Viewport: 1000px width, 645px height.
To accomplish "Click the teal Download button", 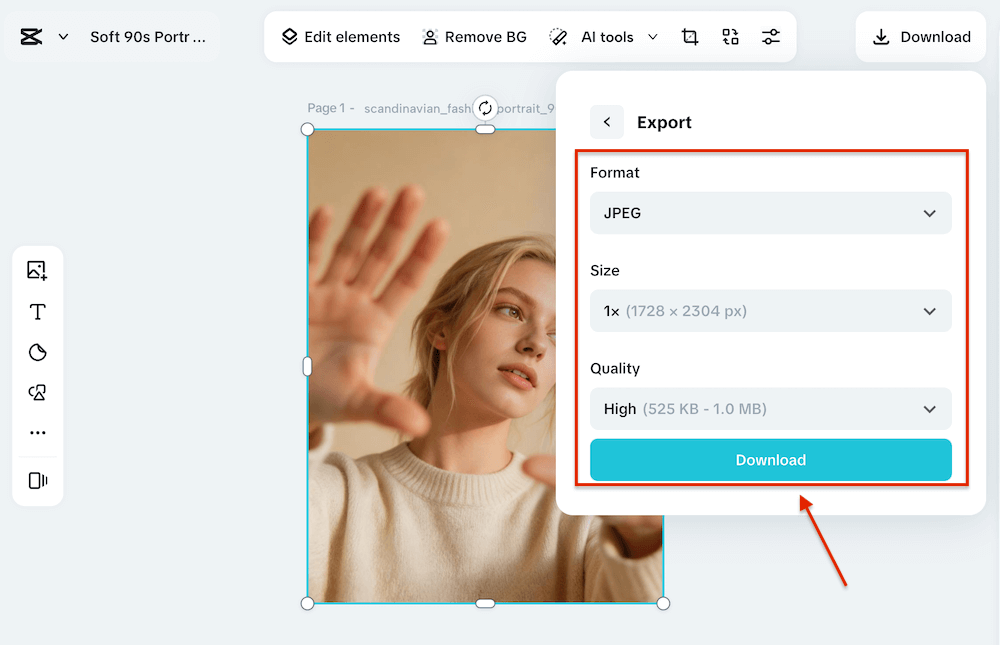I will pyautogui.click(x=770, y=460).
